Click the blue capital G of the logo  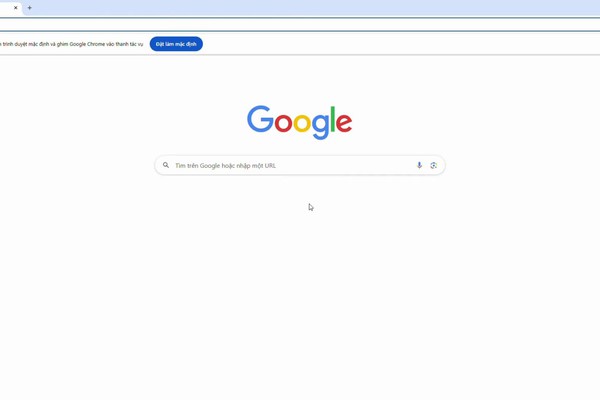pos(260,119)
